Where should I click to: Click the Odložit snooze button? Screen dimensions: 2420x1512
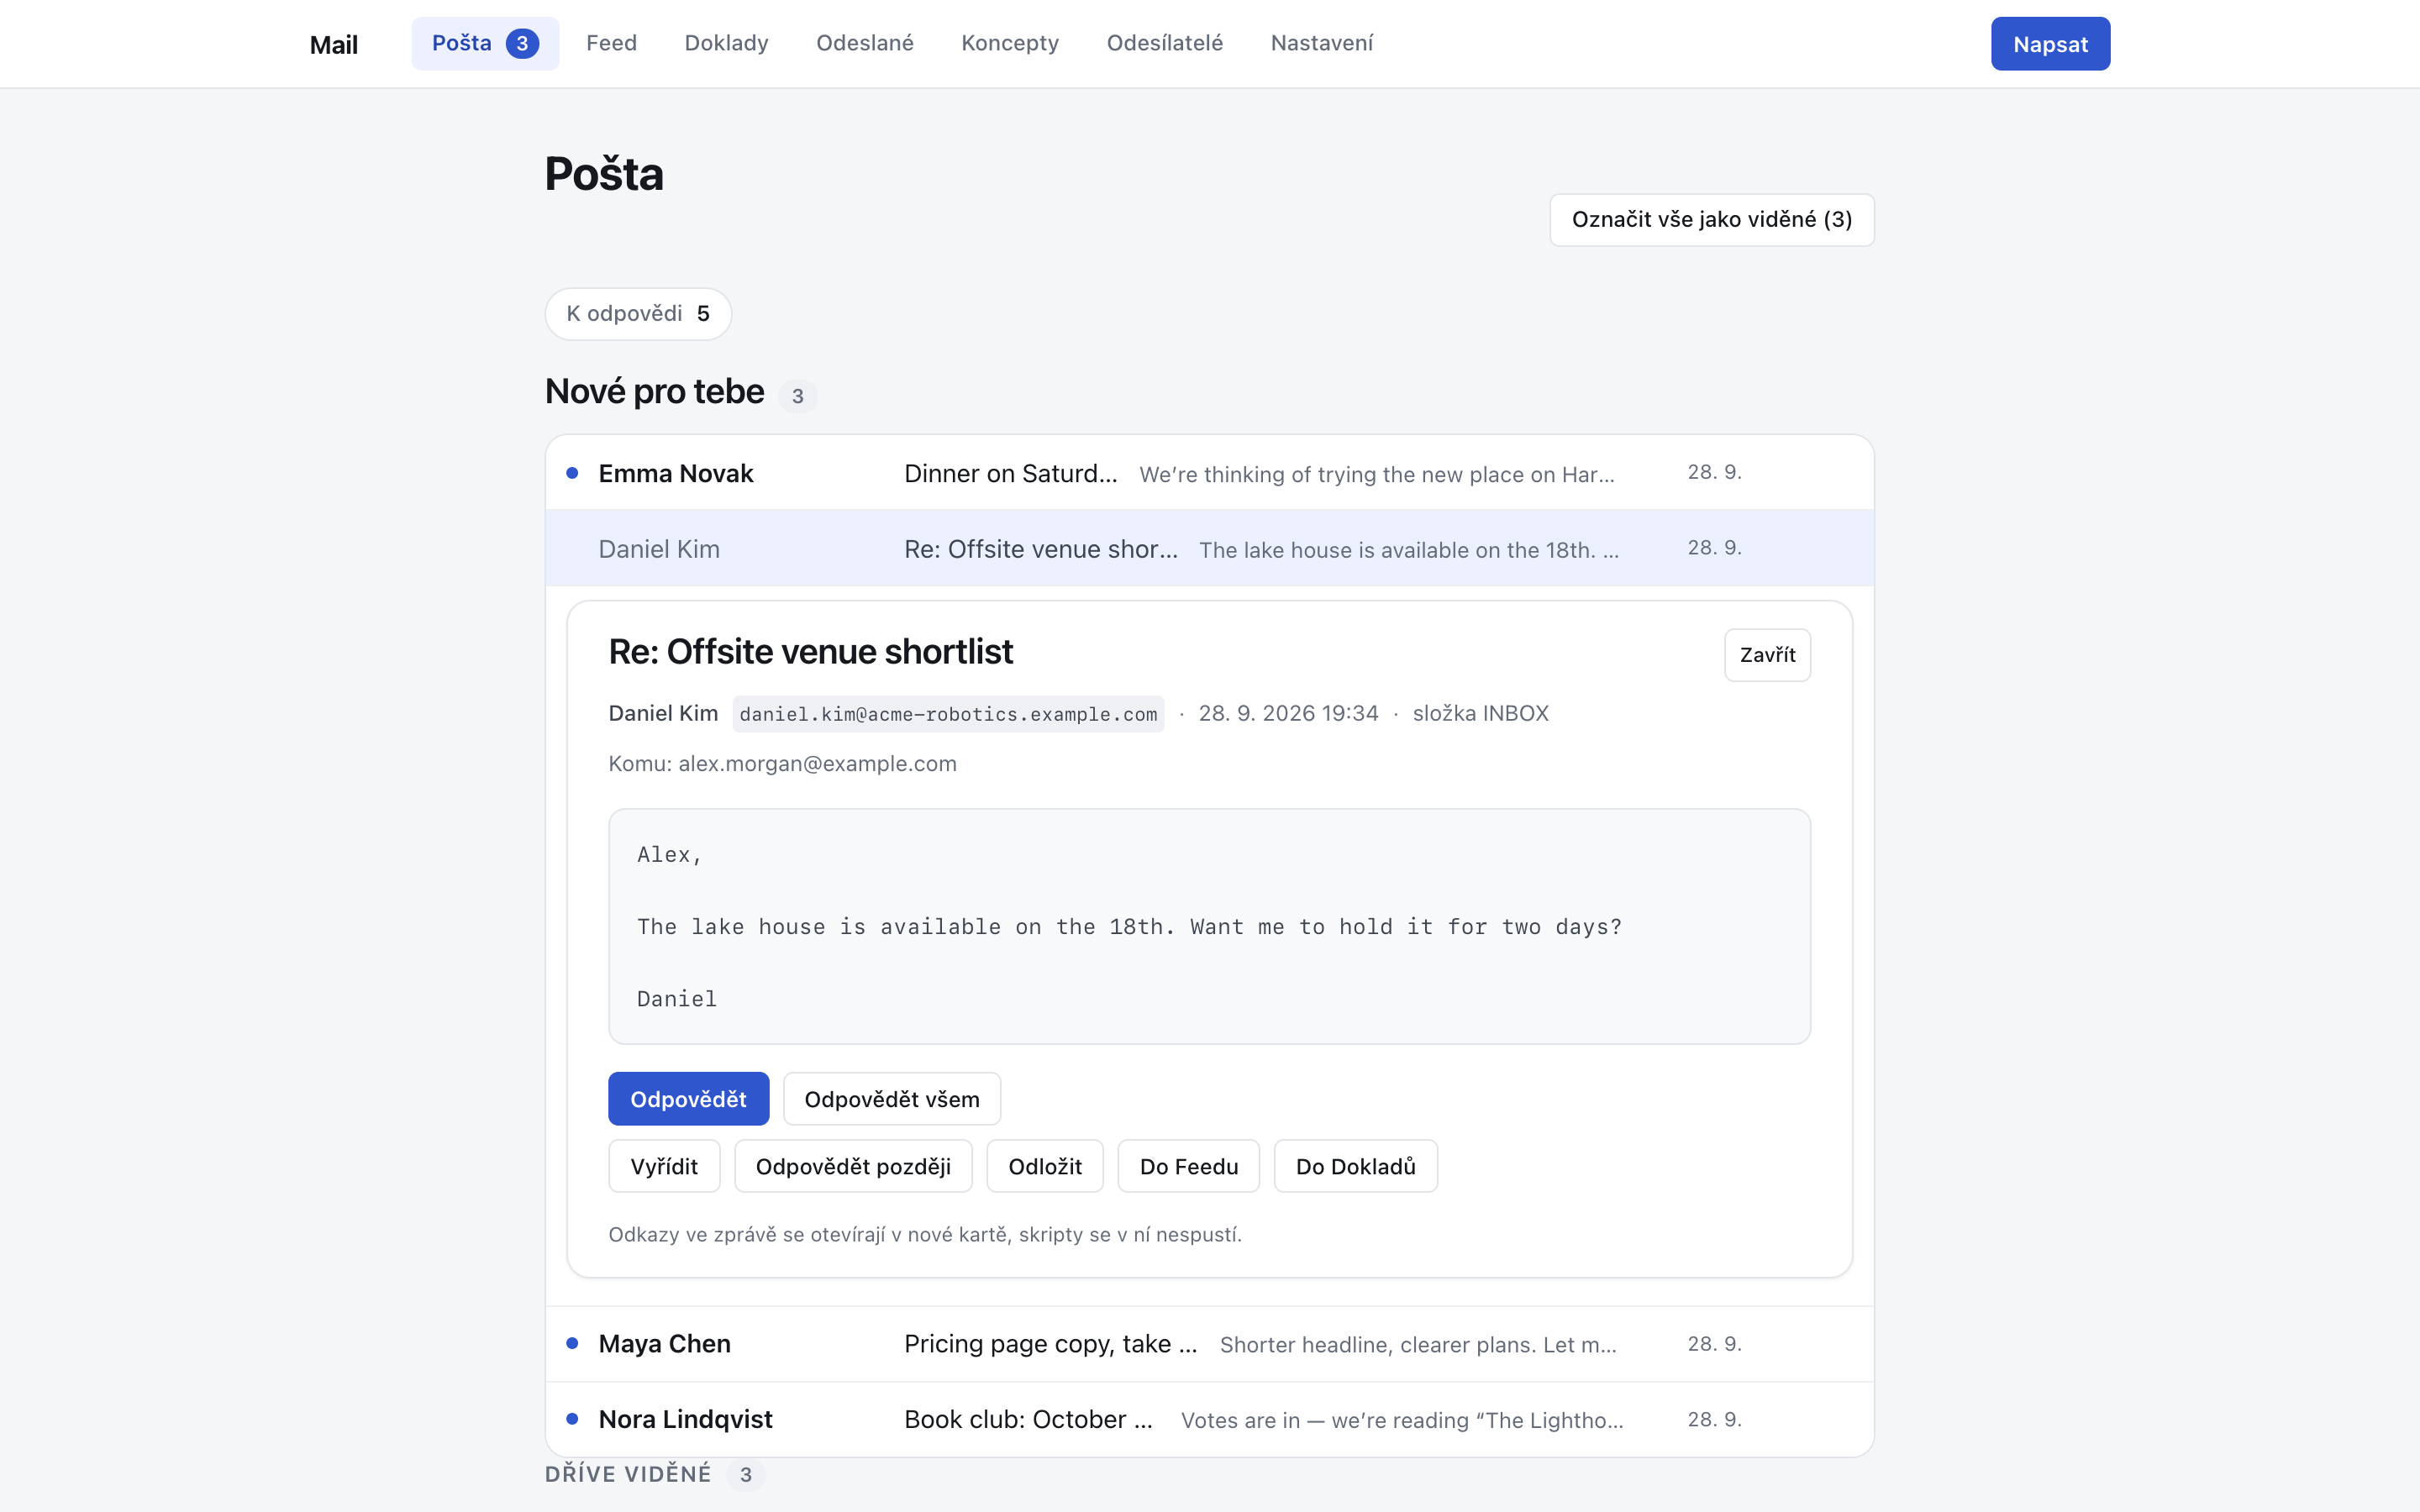point(1045,1166)
